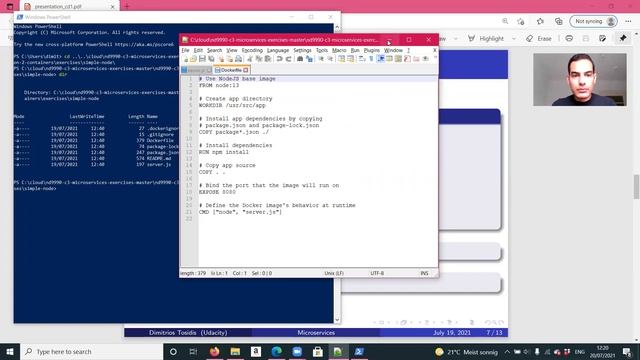Viewport: 640px width, 360px height.
Task: Open a new Edge tab with plus button
Action: (127, 7)
